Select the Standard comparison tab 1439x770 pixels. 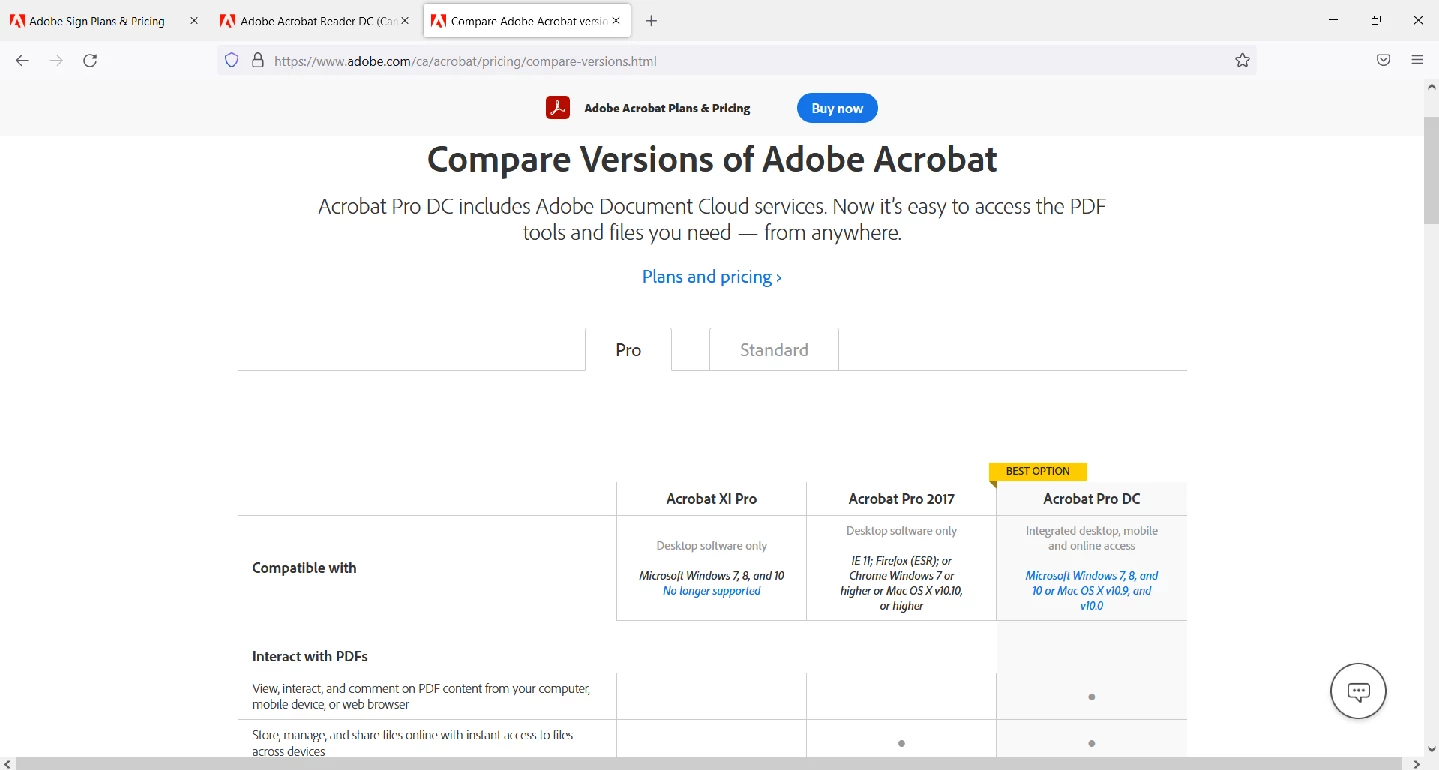coord(774,349)
